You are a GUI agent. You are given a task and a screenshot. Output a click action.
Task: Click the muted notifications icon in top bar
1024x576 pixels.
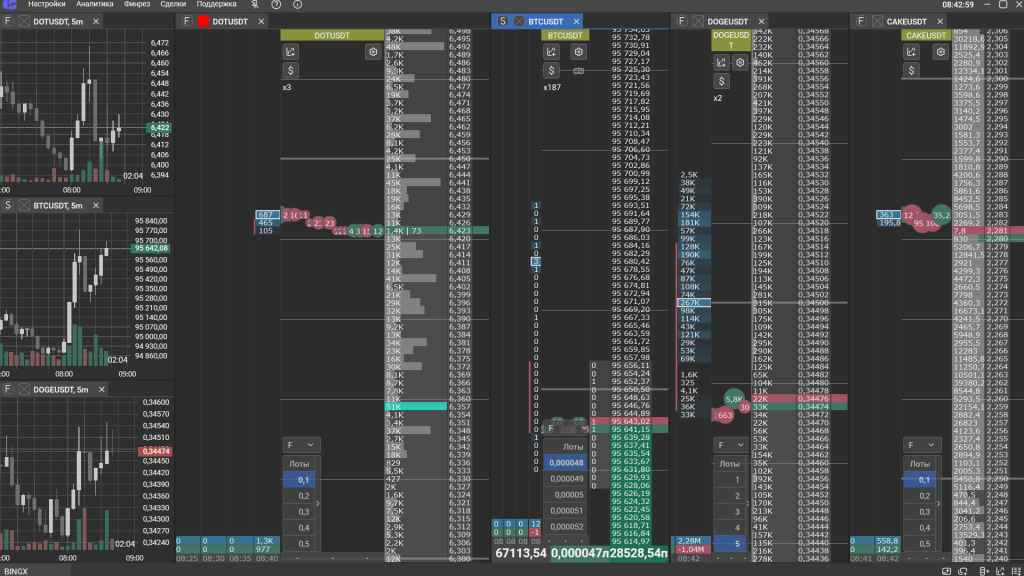point(253,5)
